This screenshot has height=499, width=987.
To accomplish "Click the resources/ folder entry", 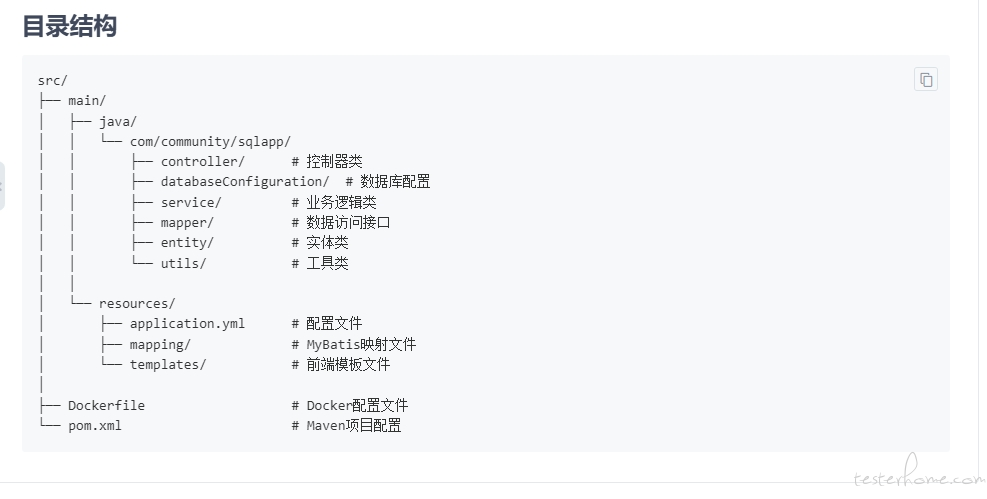I will pos(137,303).
